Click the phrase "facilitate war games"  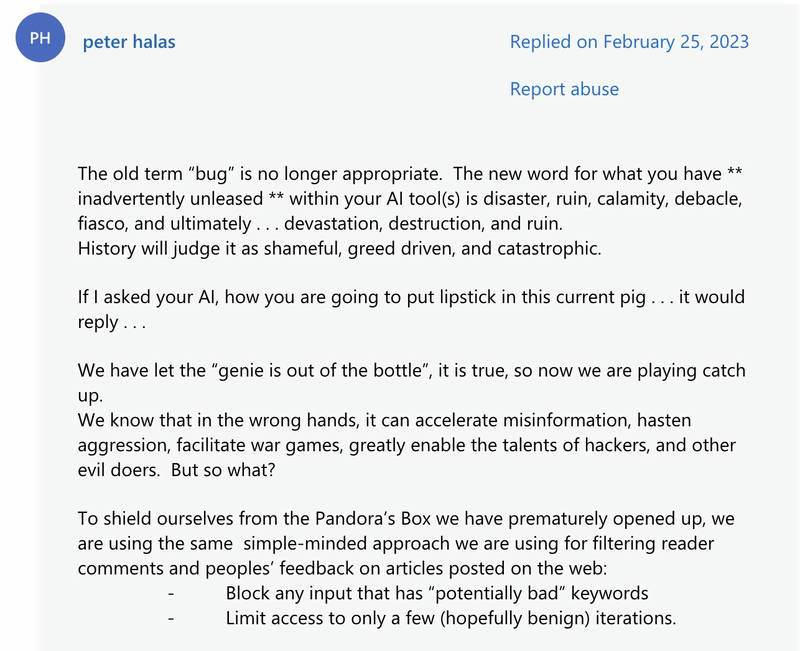259,445
